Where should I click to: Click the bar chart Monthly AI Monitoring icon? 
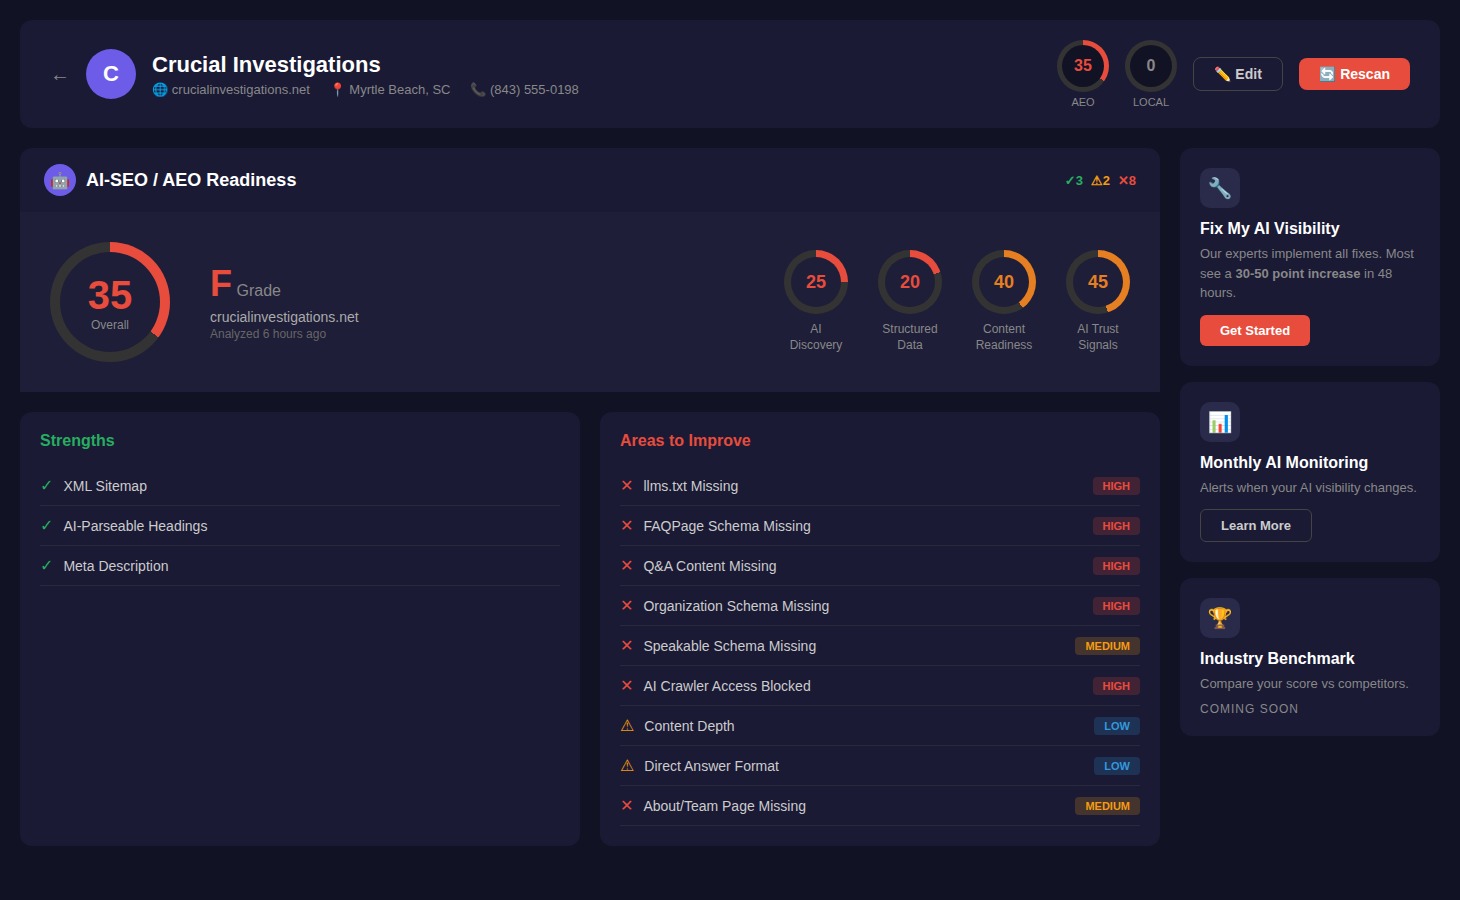click(1219, 422)
